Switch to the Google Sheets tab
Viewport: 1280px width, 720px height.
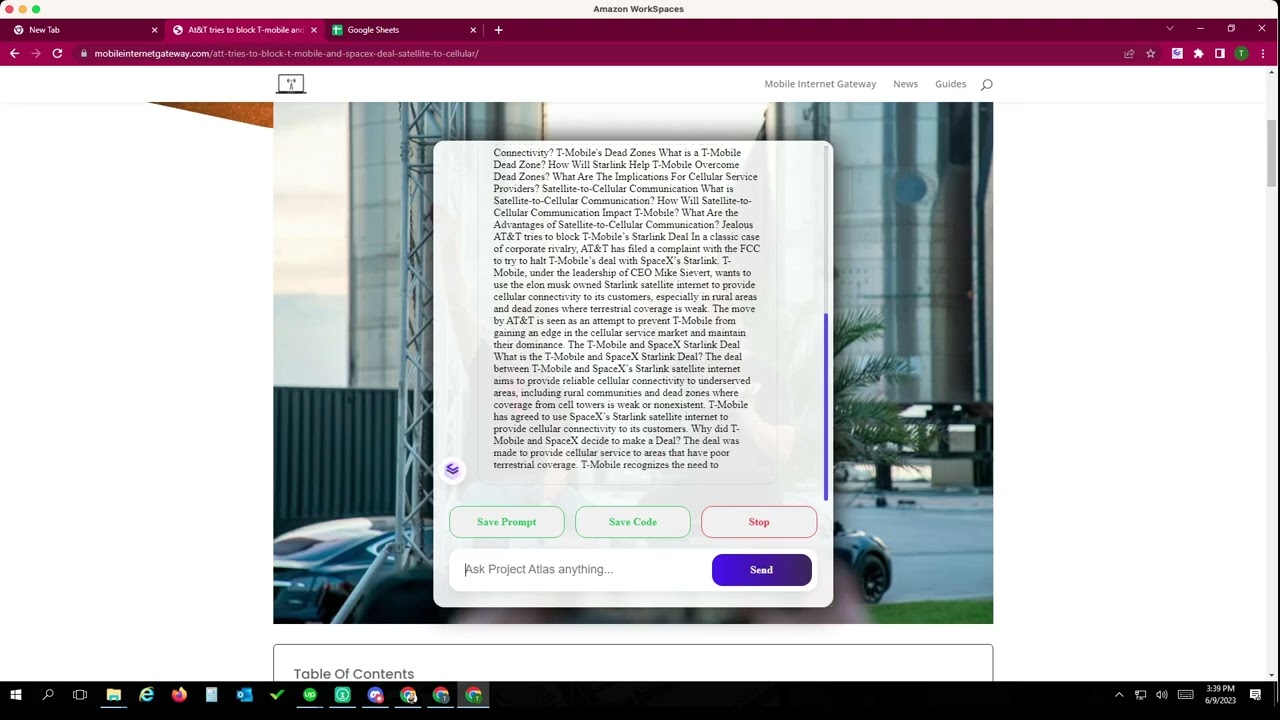point(402,30)
